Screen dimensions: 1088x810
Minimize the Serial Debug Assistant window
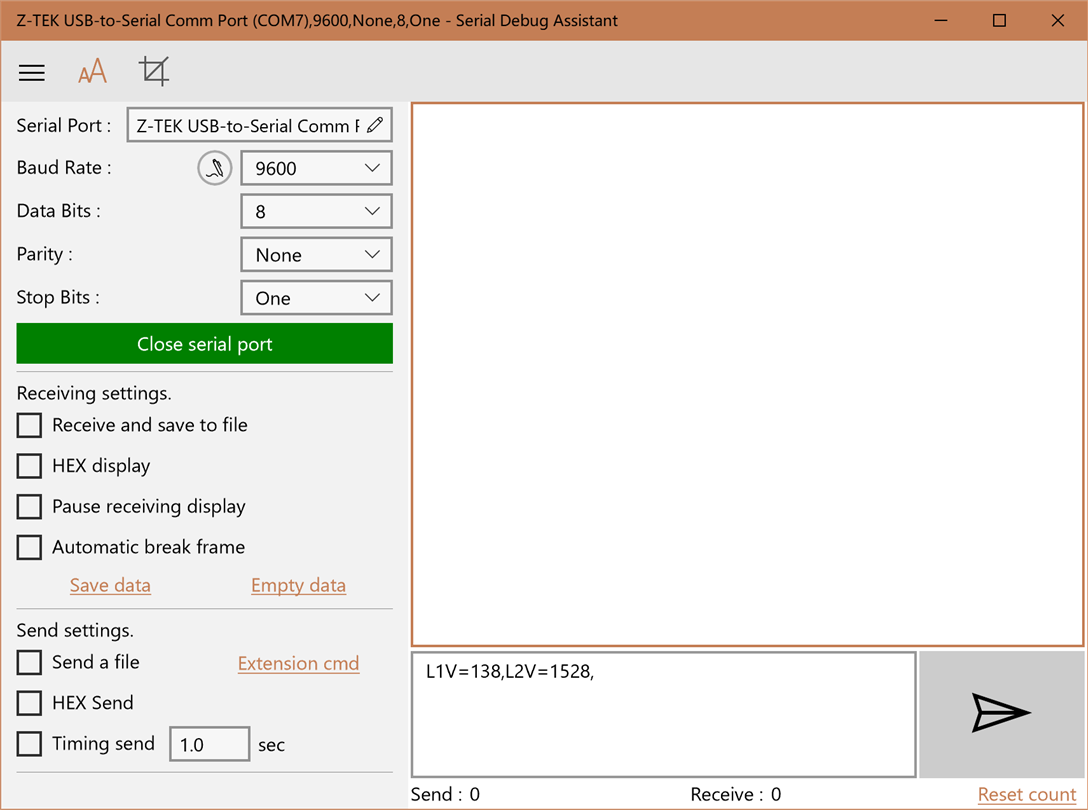tap(941, 20)
